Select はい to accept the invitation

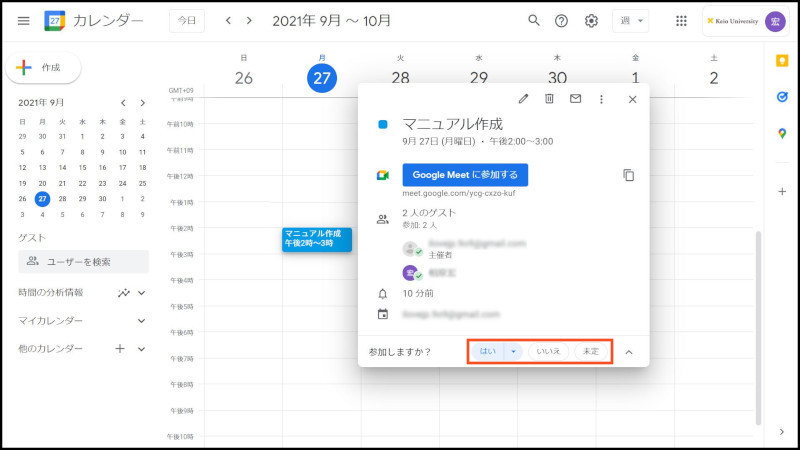click(x=487, y=351)
